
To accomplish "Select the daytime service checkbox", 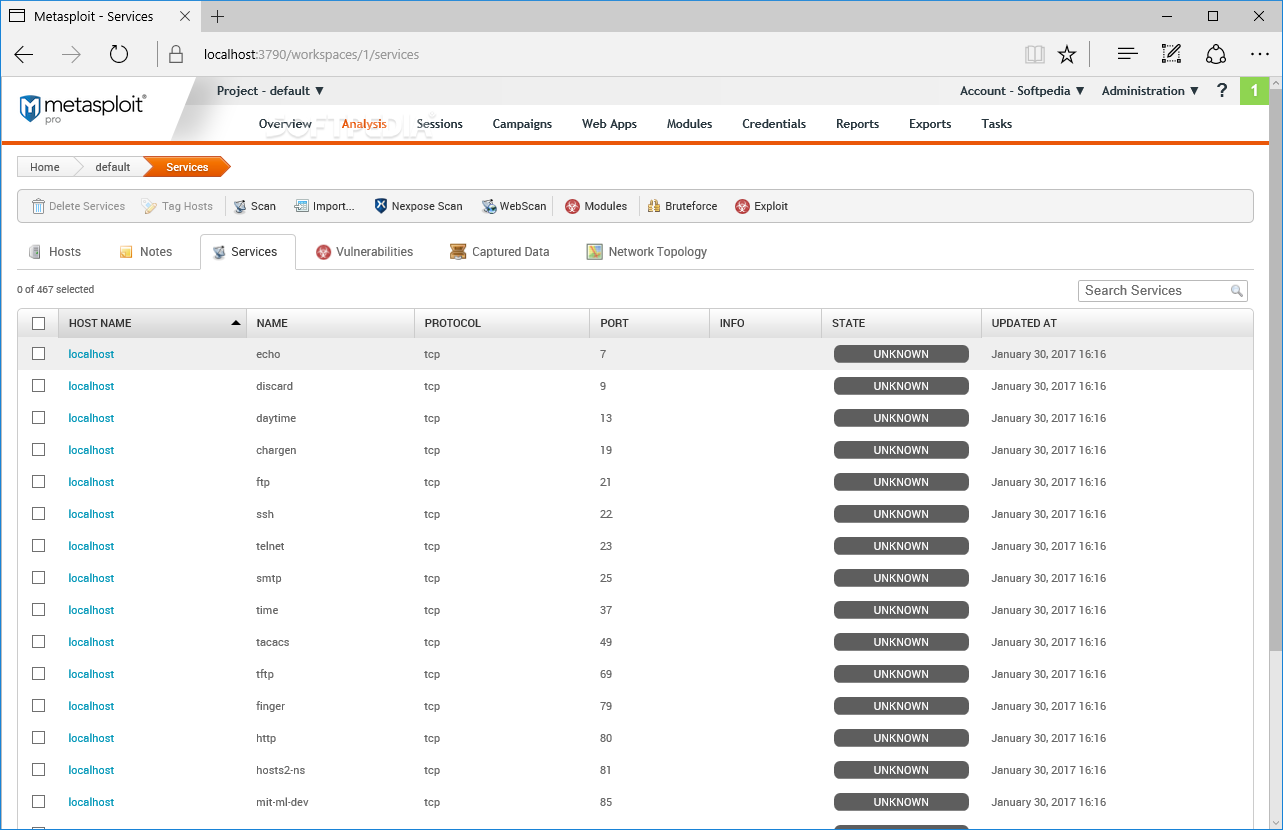I will [x=38, y=418].
